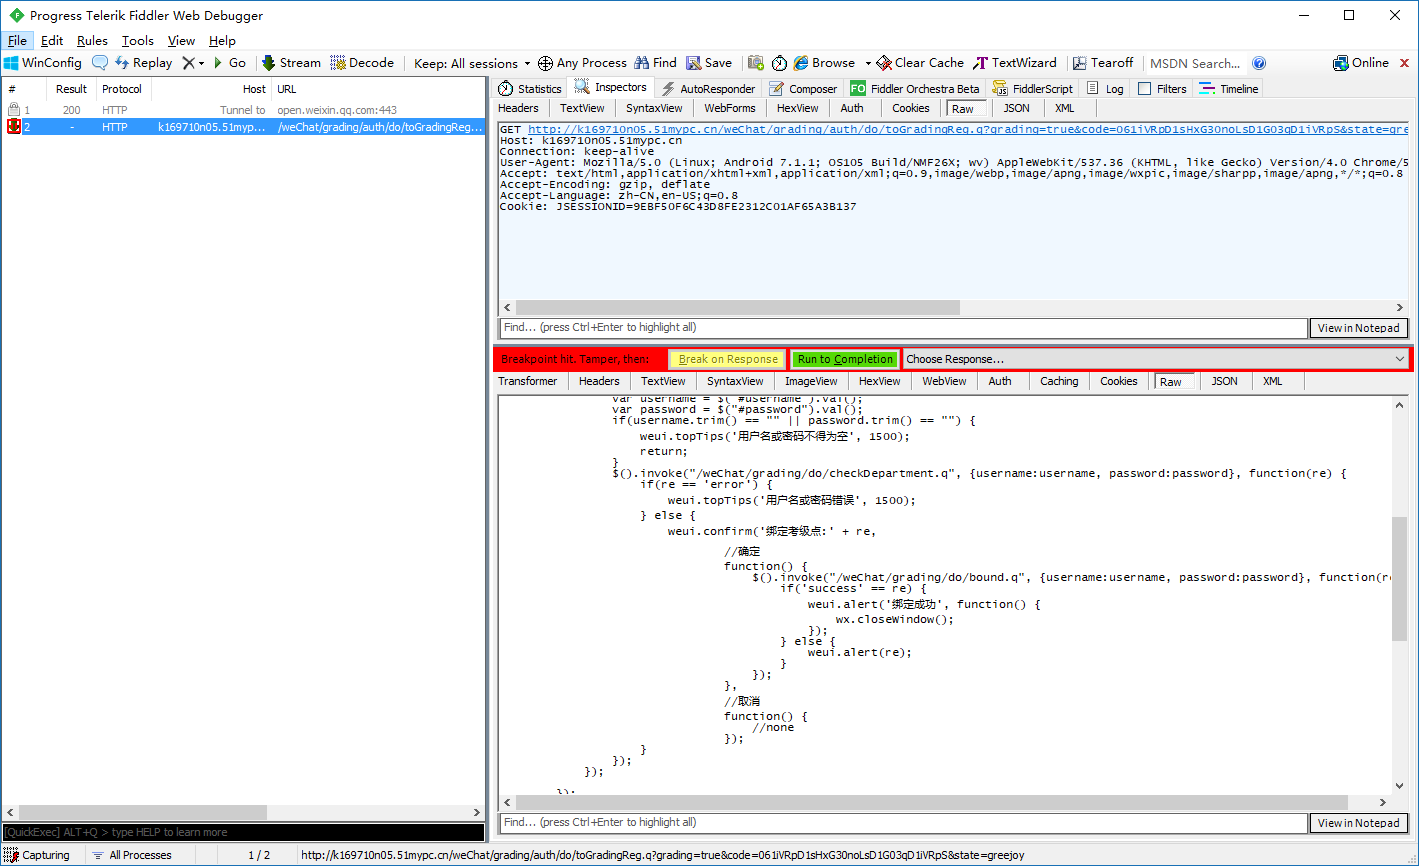The width and height of the screenshot is (1419, 866).
Task: Close the toolbar with the red X
Action: pos(1404,63)
